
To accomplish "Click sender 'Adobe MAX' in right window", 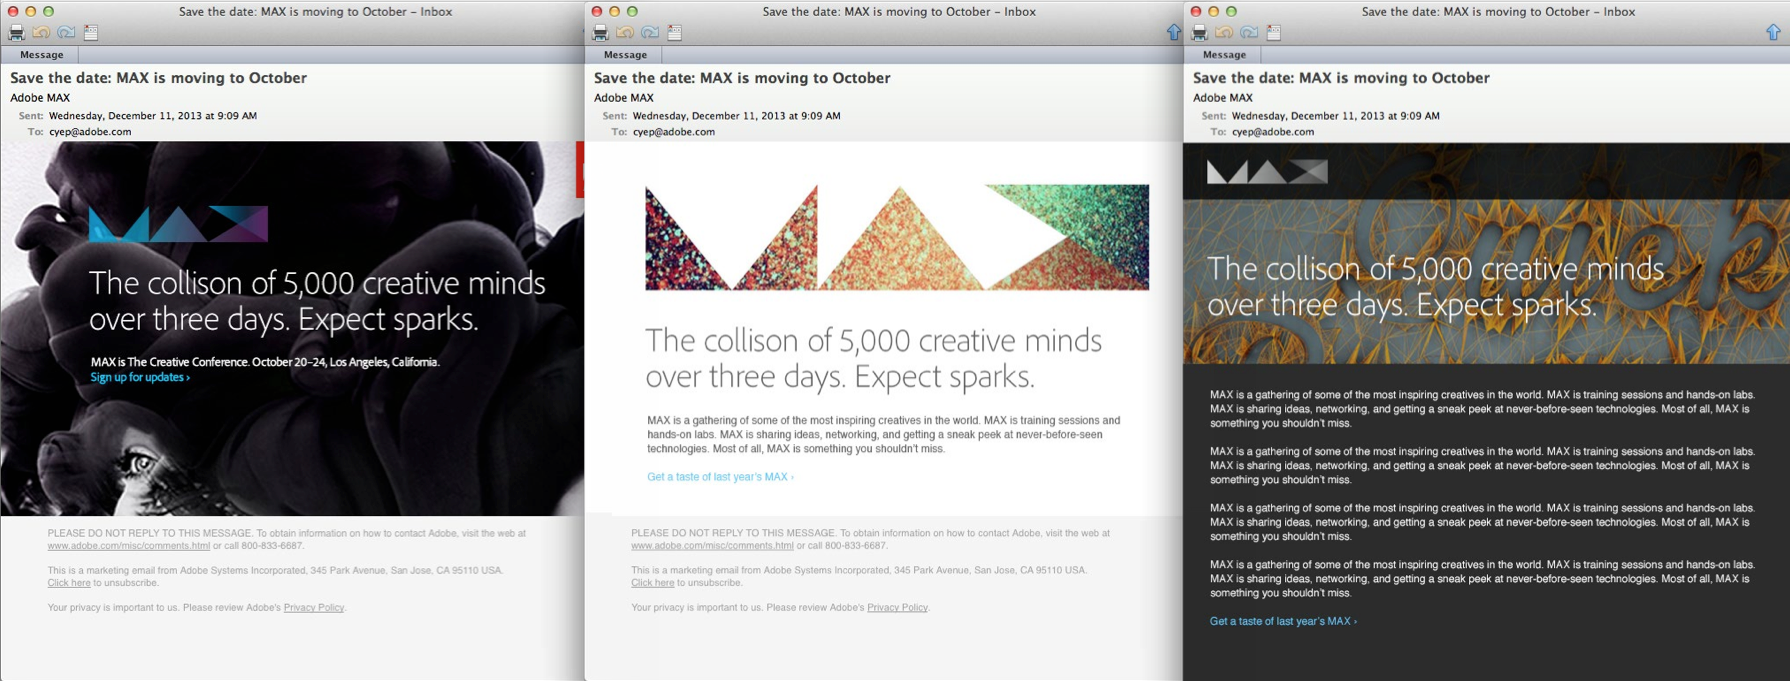I will pyautogui.click(x=1223, y=98).
